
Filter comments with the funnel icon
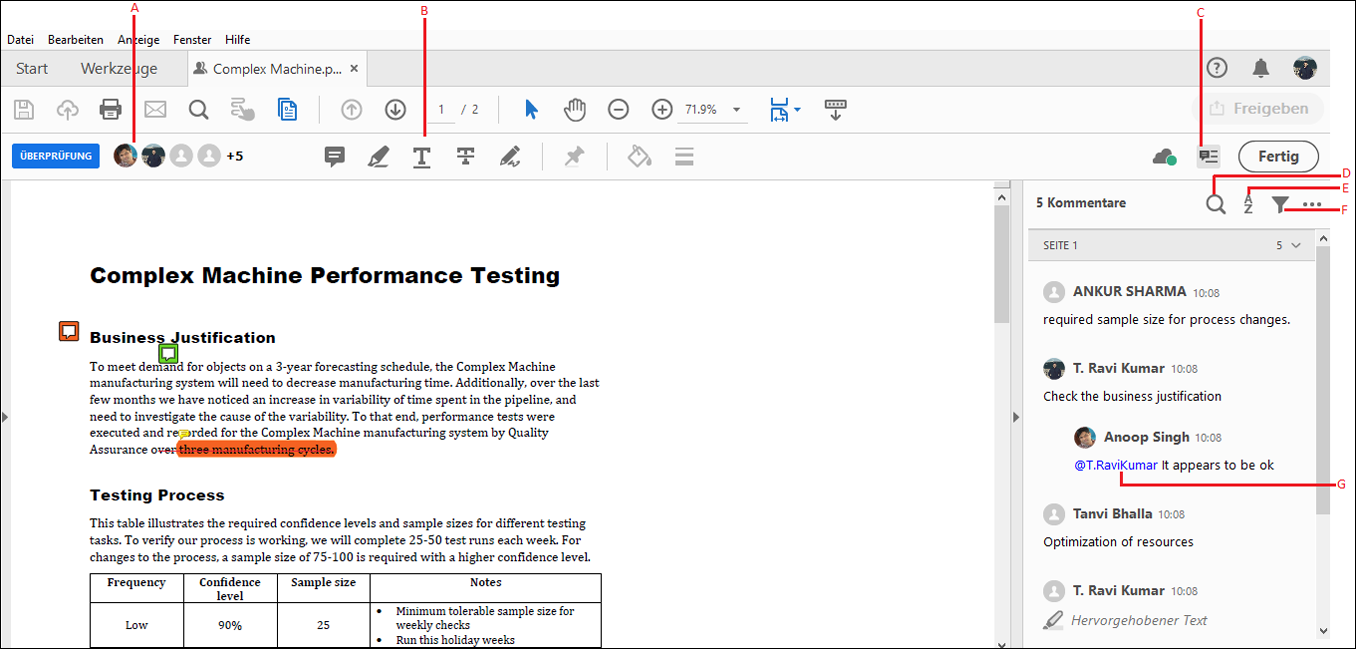[1278, 204]
